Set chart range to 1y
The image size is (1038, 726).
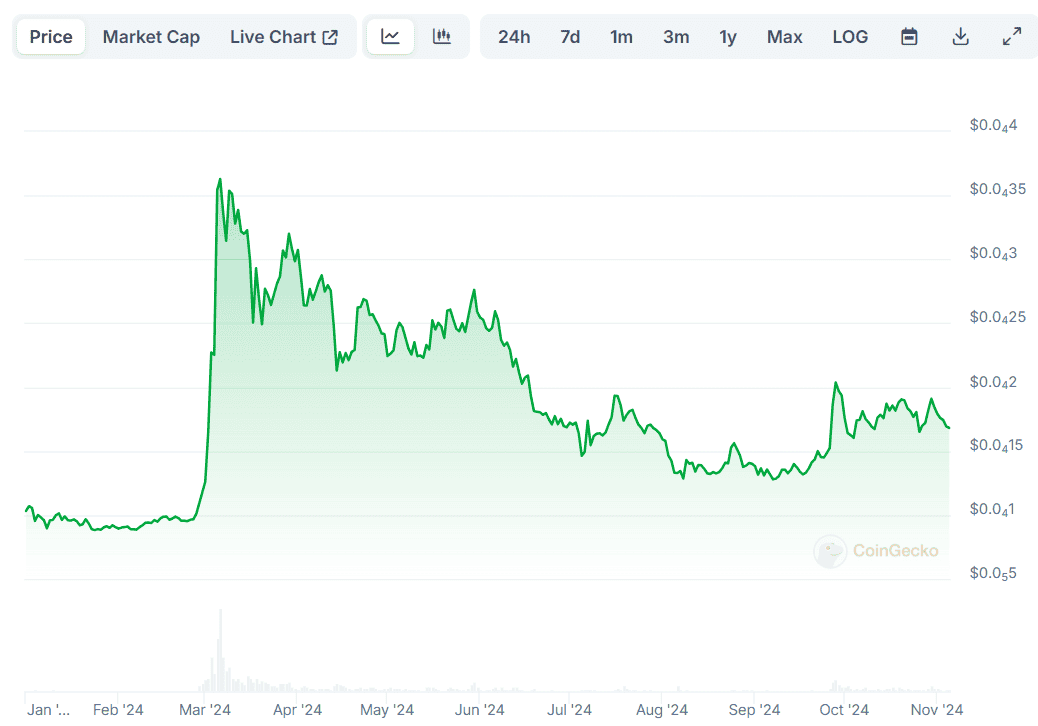[728, 36]
